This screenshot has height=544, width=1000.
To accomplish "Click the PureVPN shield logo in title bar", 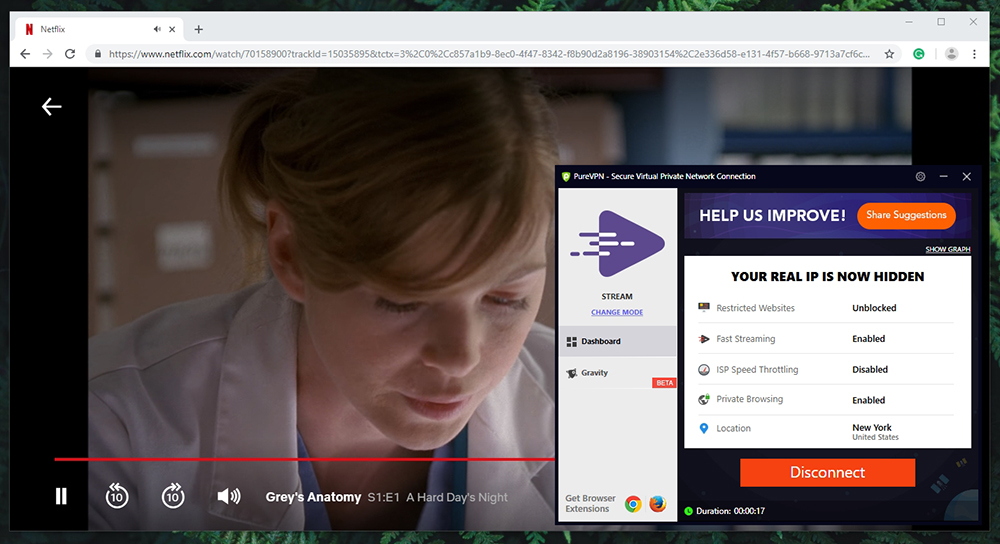I will coord(566,177).
